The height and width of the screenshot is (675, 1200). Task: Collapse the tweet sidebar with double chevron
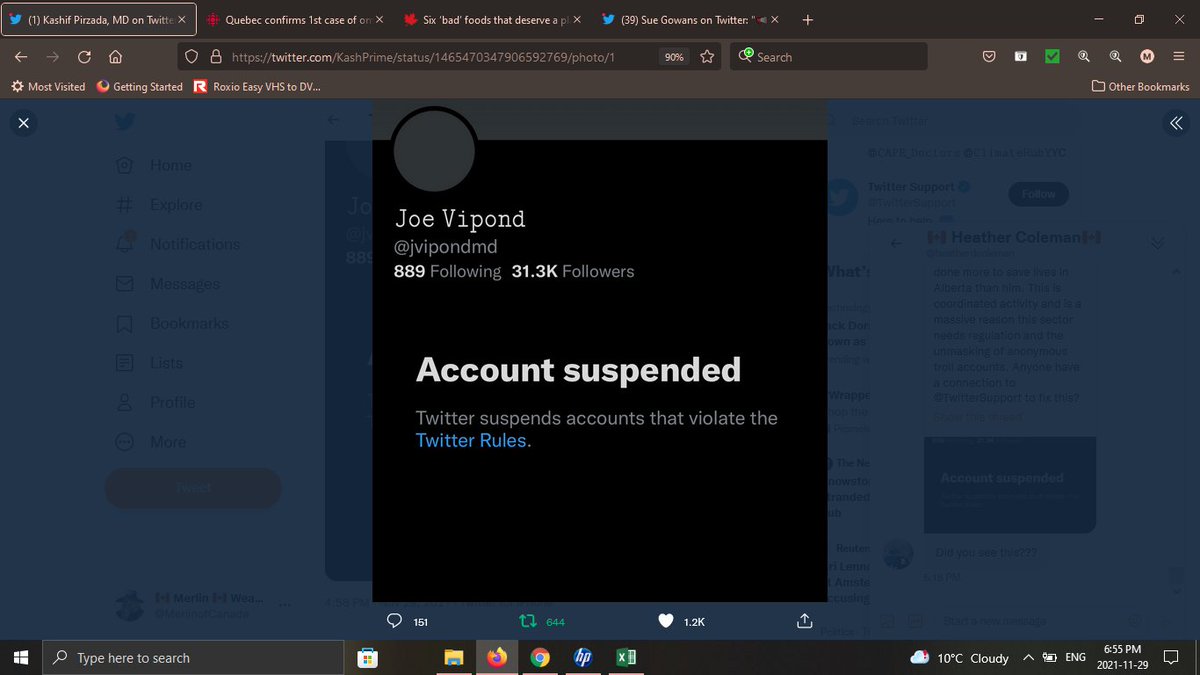1176,122
